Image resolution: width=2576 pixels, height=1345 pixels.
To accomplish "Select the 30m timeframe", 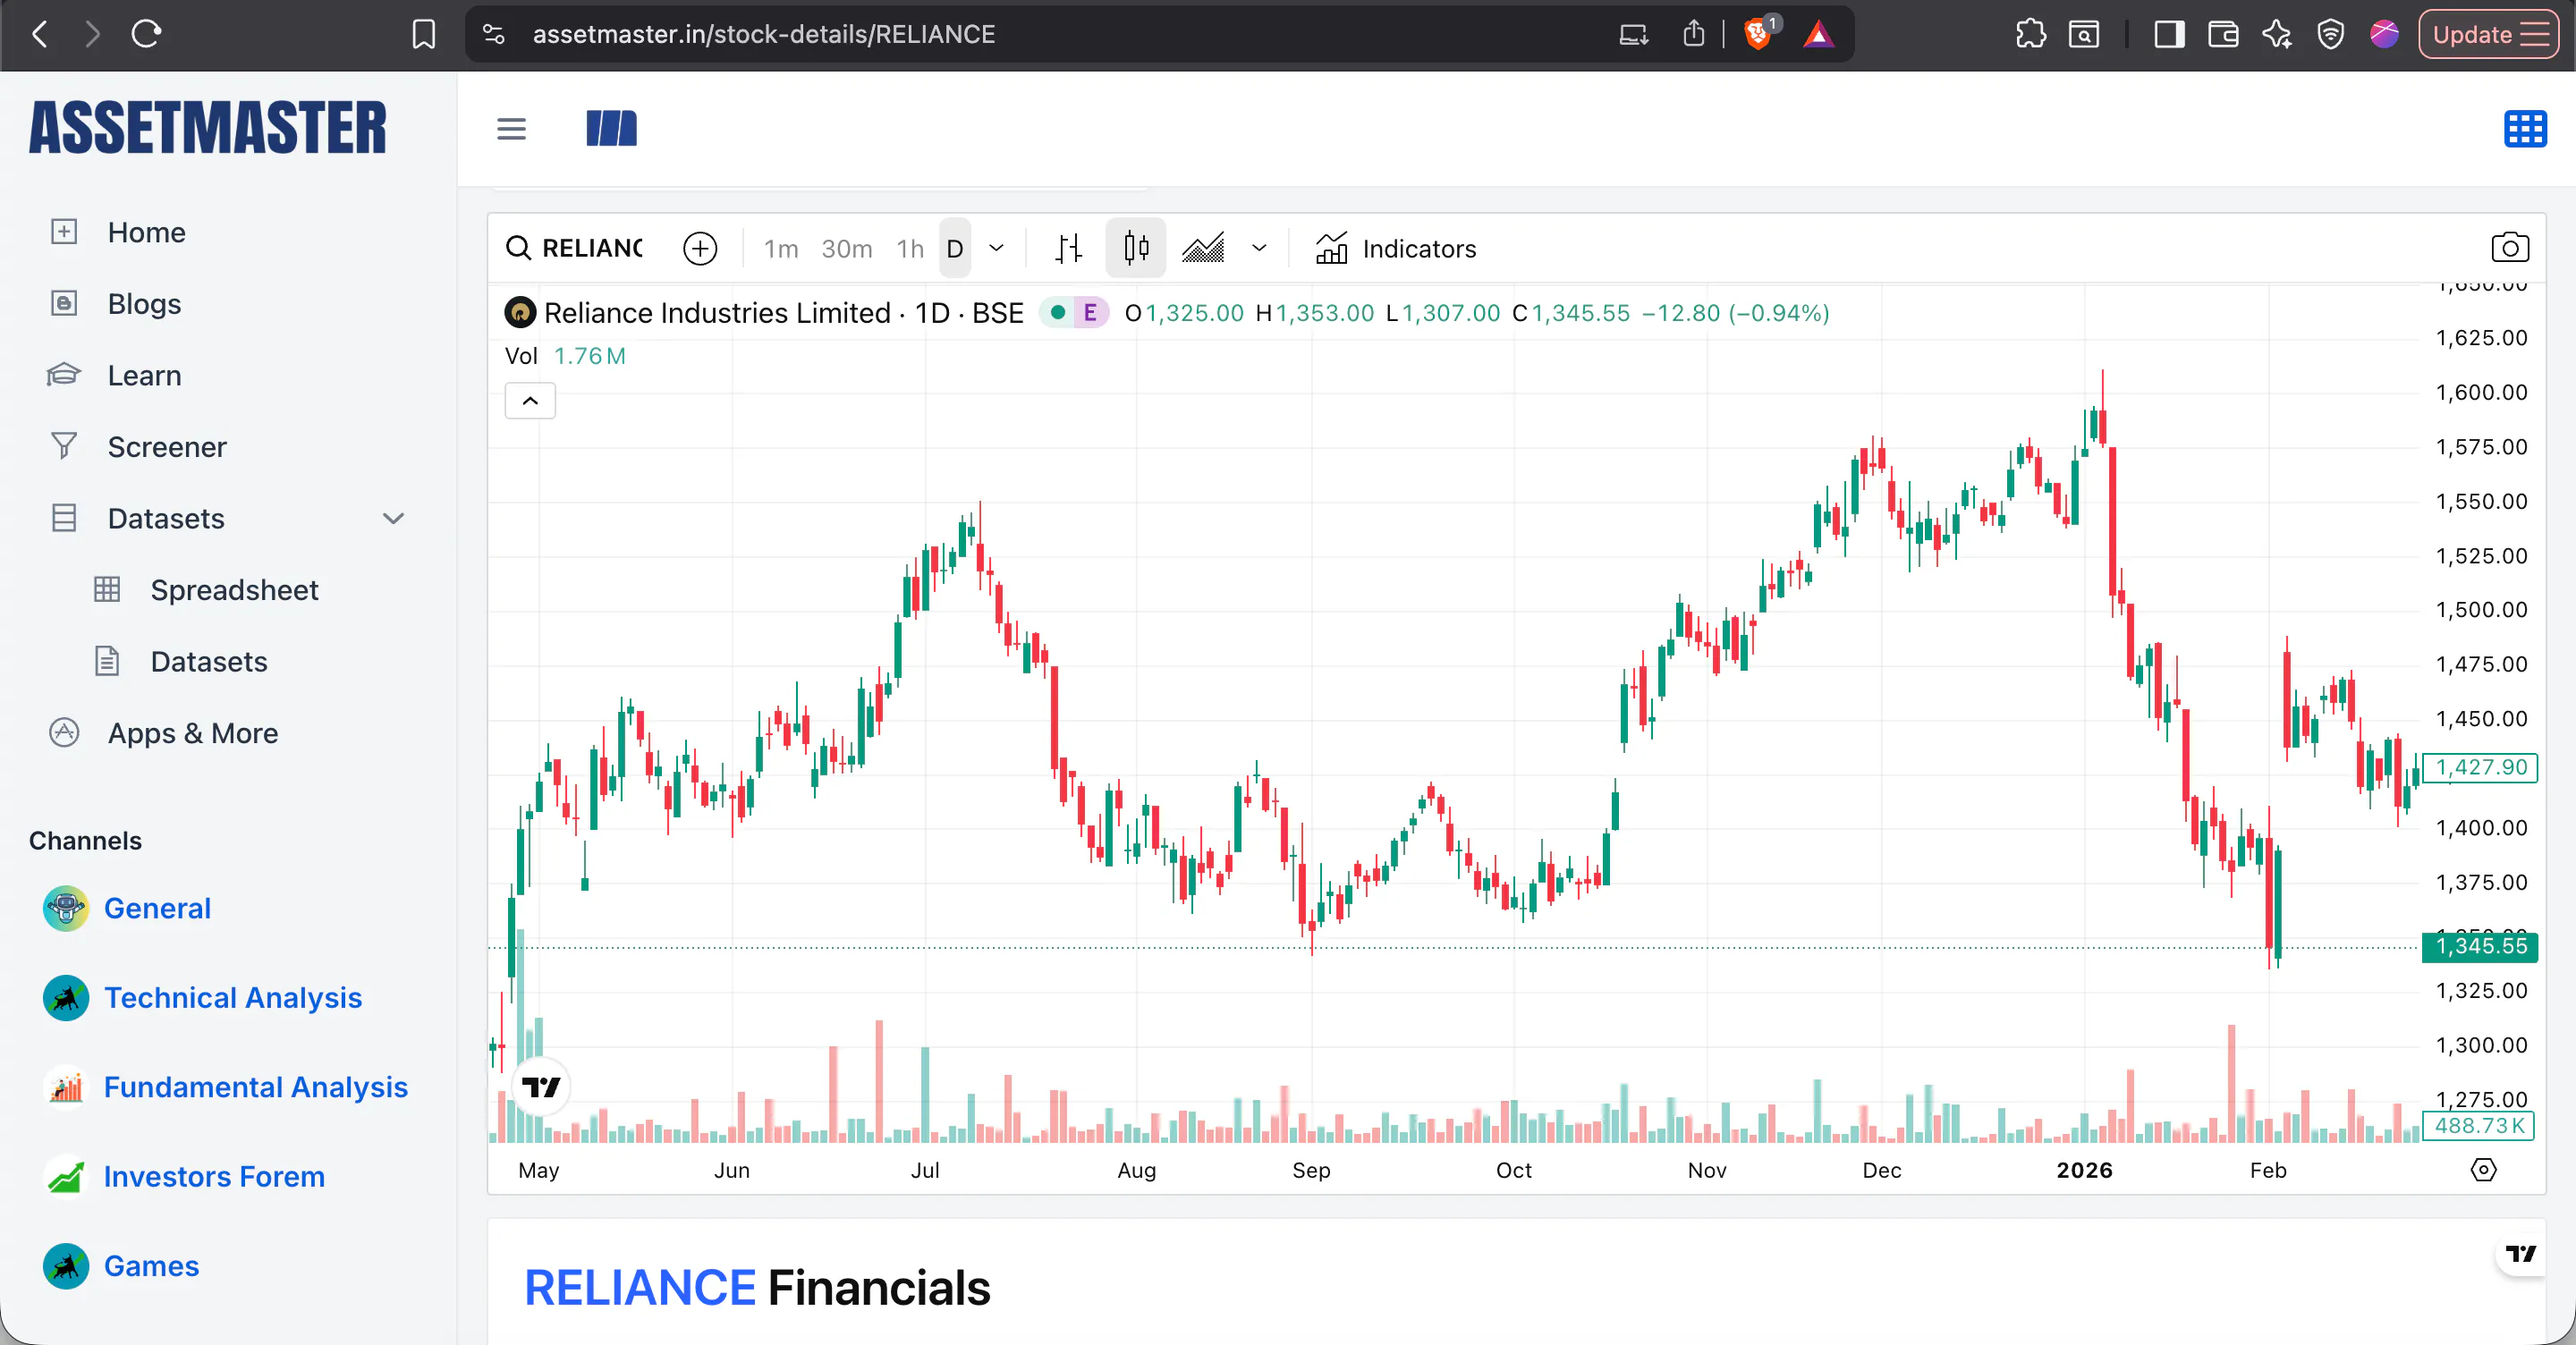I will coord(846,248).
